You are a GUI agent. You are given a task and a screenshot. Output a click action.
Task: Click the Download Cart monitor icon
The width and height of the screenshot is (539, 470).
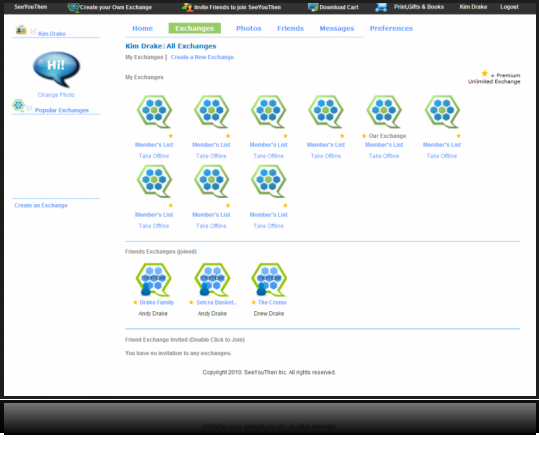point(312,7)
